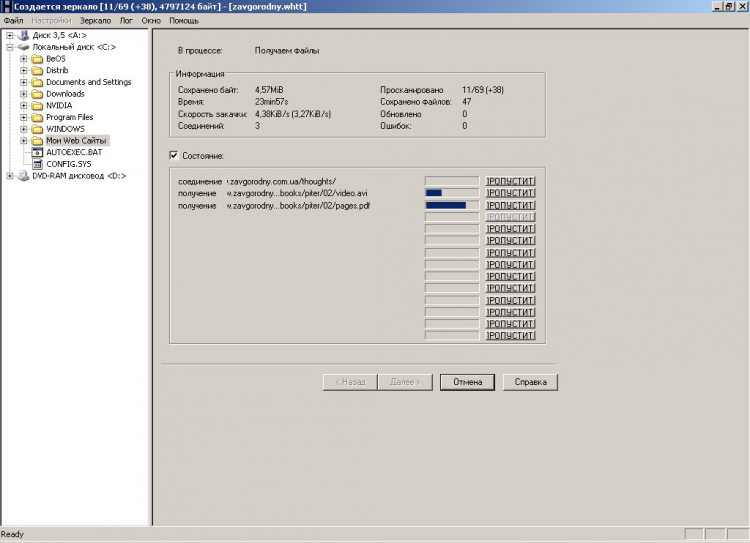Click the local disk C: drive icon
Image resolution: width=750 pixels, height=543 pixels.
pyautogui.click(x=23, y=47)
